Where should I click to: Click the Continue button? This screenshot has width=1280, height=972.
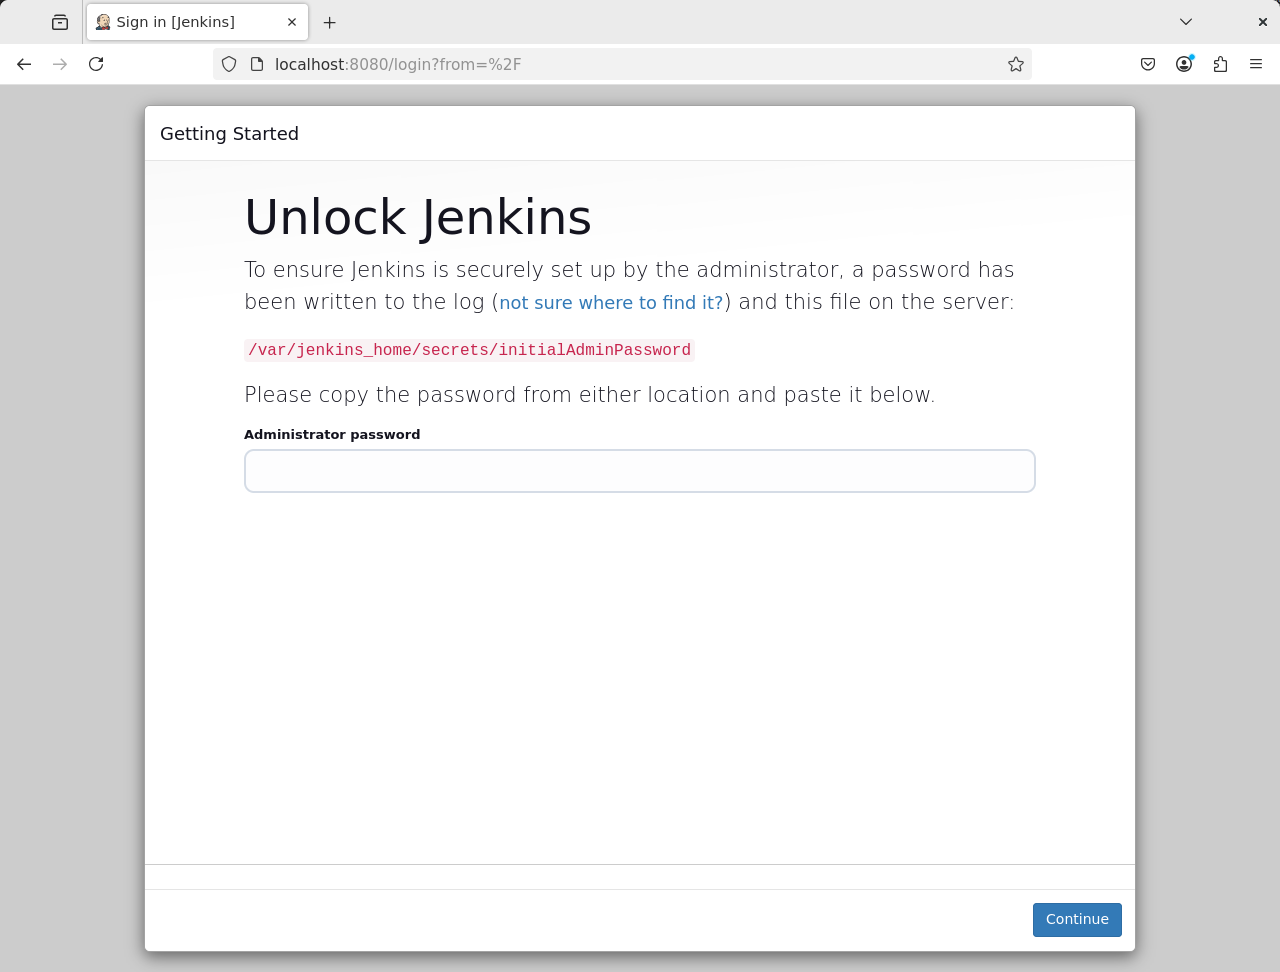pyautogui.click(x=1077, y=920)
